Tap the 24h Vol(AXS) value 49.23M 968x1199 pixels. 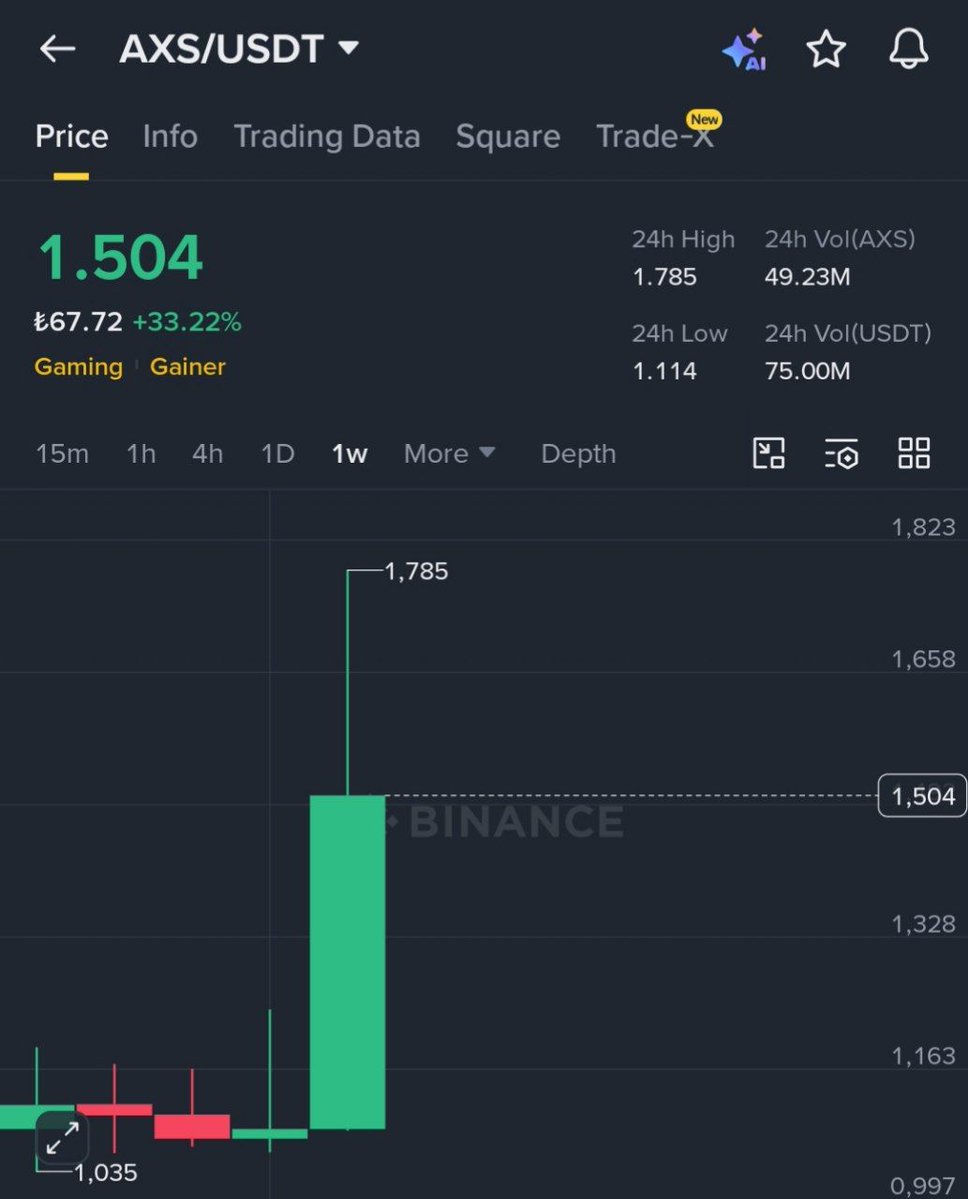[x=807, y=277]
